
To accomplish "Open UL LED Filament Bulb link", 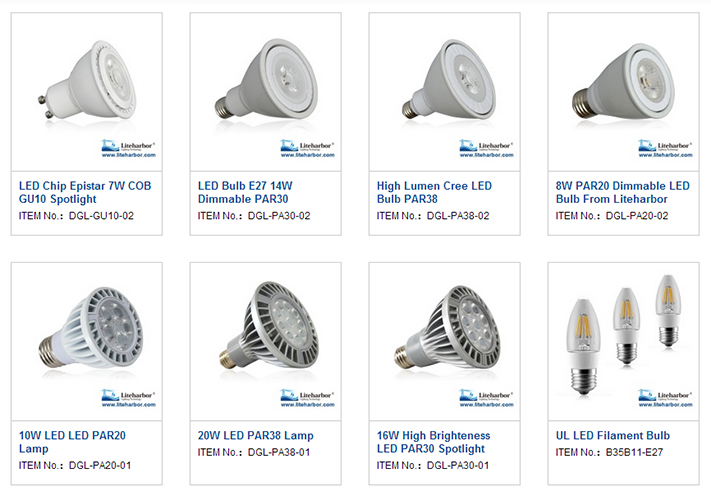I will pyautogui.click(x=613, y=436).
